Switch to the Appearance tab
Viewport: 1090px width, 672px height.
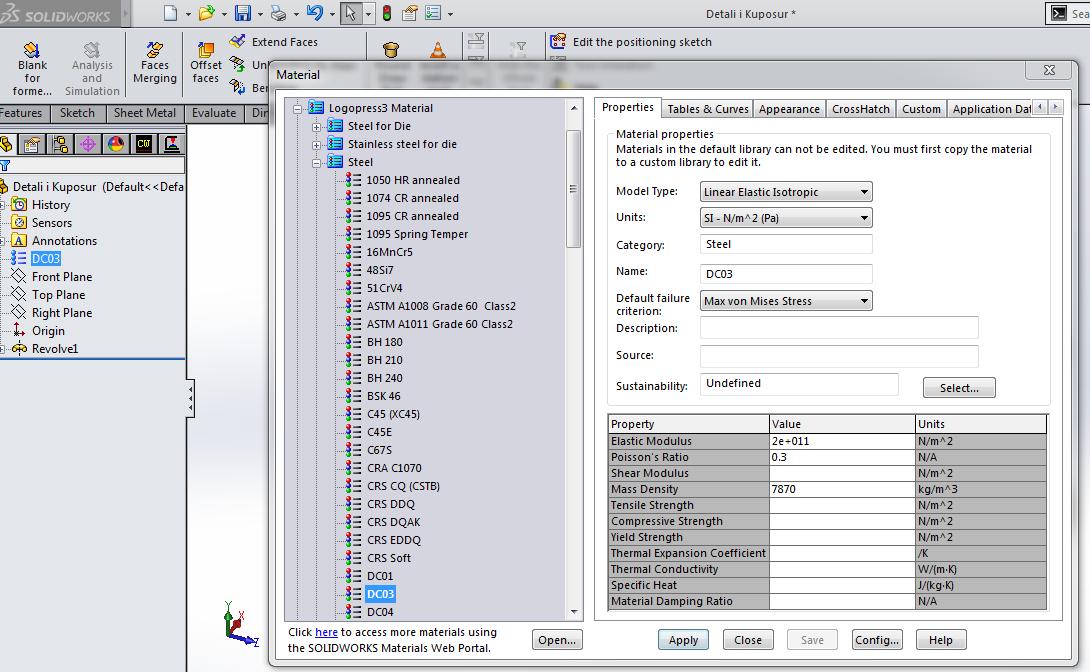coord(789,109)
